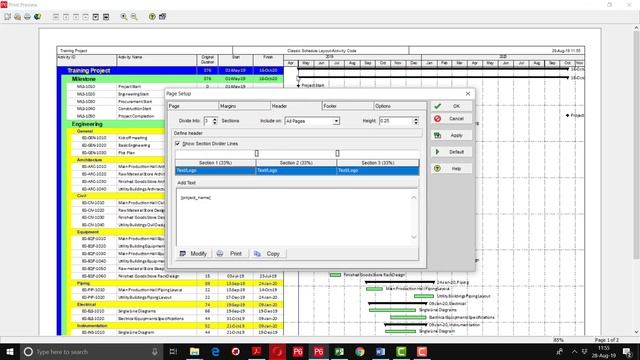Open the orange Camtasia recorder taskbar icon
This screenshot has width=640, height=360.
[422, 351]
